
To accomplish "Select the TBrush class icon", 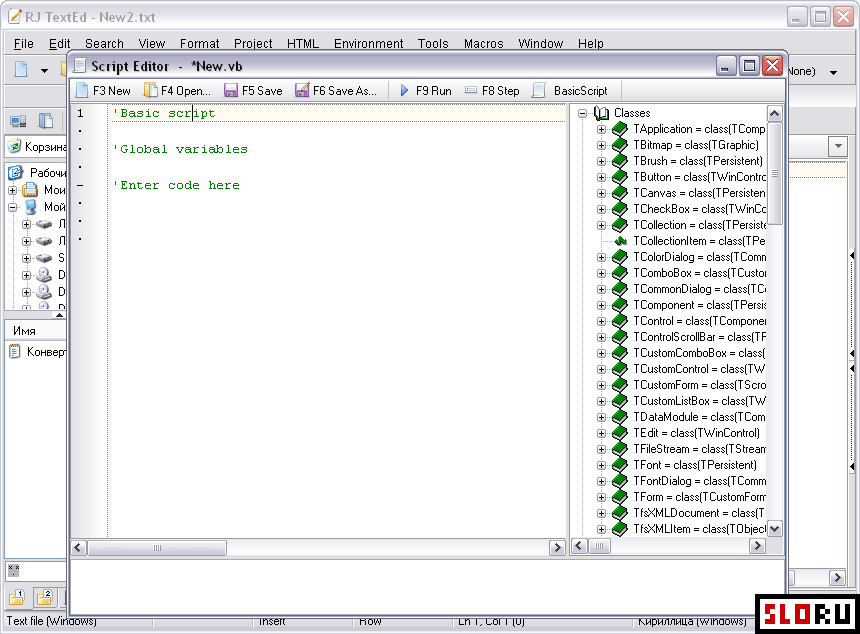I will coord(620,161).
